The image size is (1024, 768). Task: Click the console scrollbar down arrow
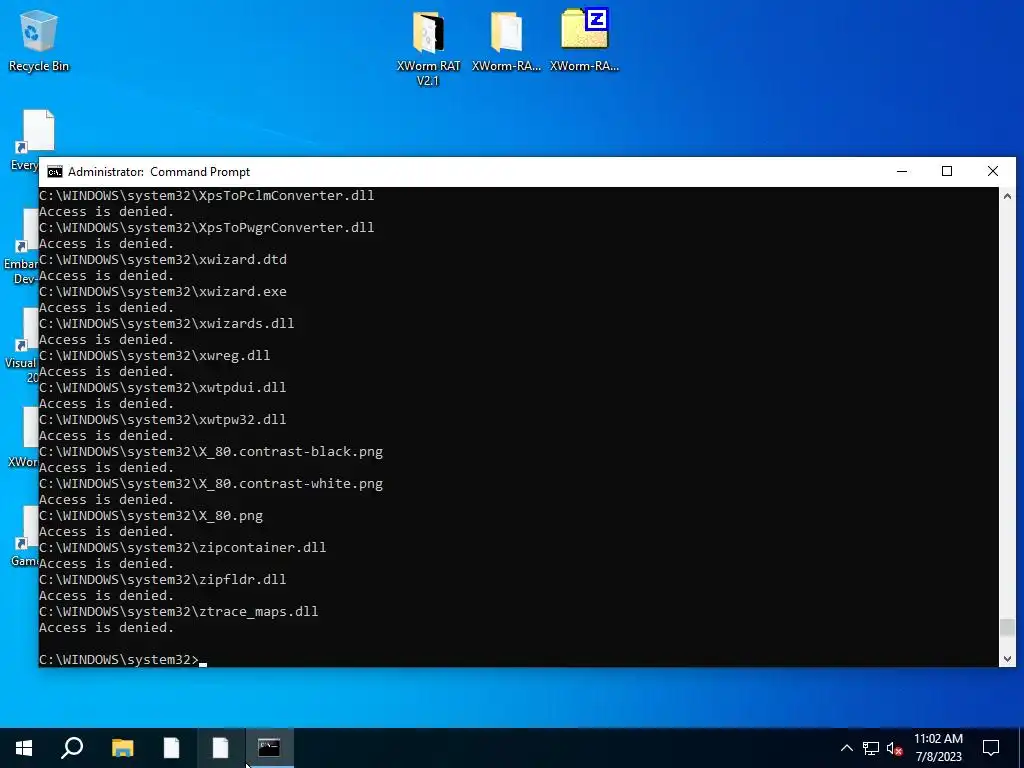point(1007,658)
